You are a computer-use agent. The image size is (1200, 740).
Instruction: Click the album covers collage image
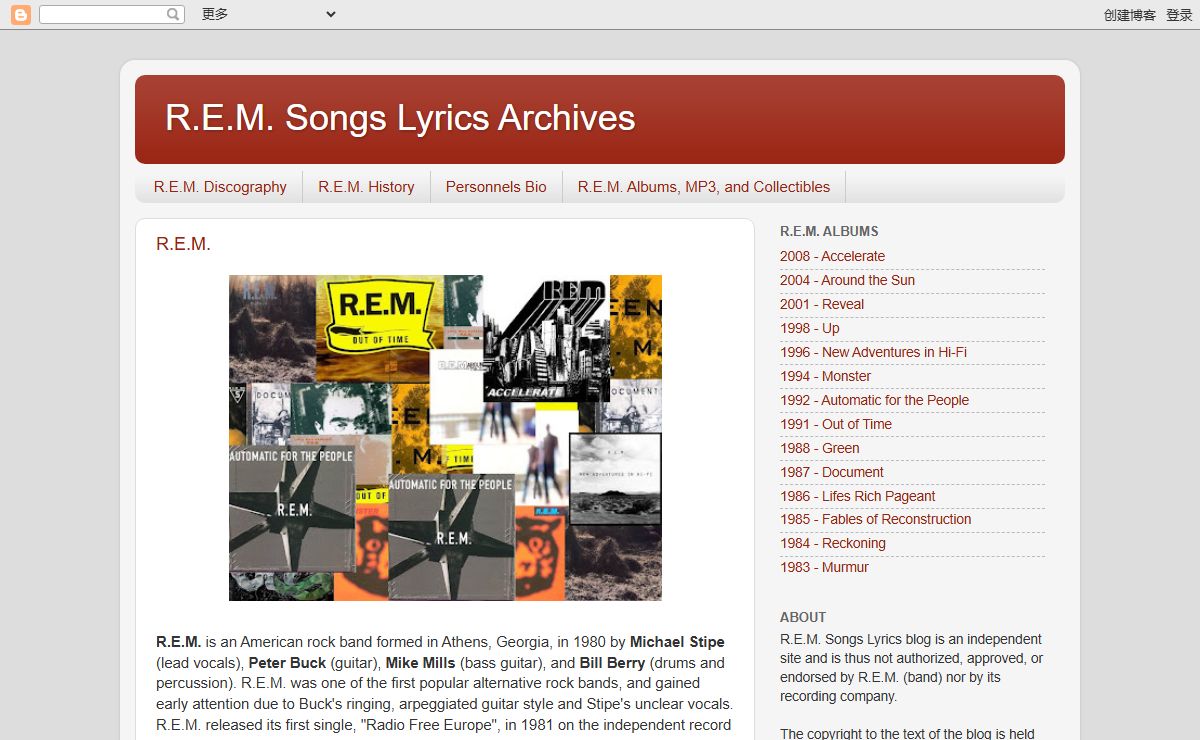click(445, 438)
